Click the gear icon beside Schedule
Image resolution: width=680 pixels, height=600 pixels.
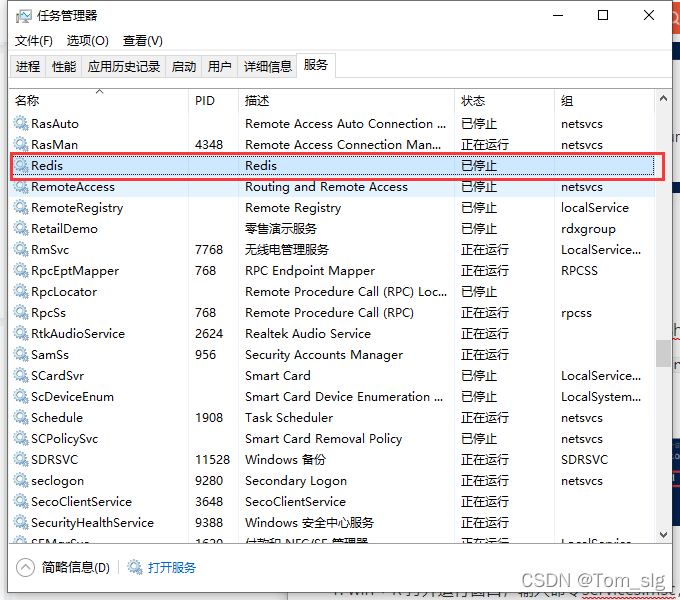pos(21,418)
